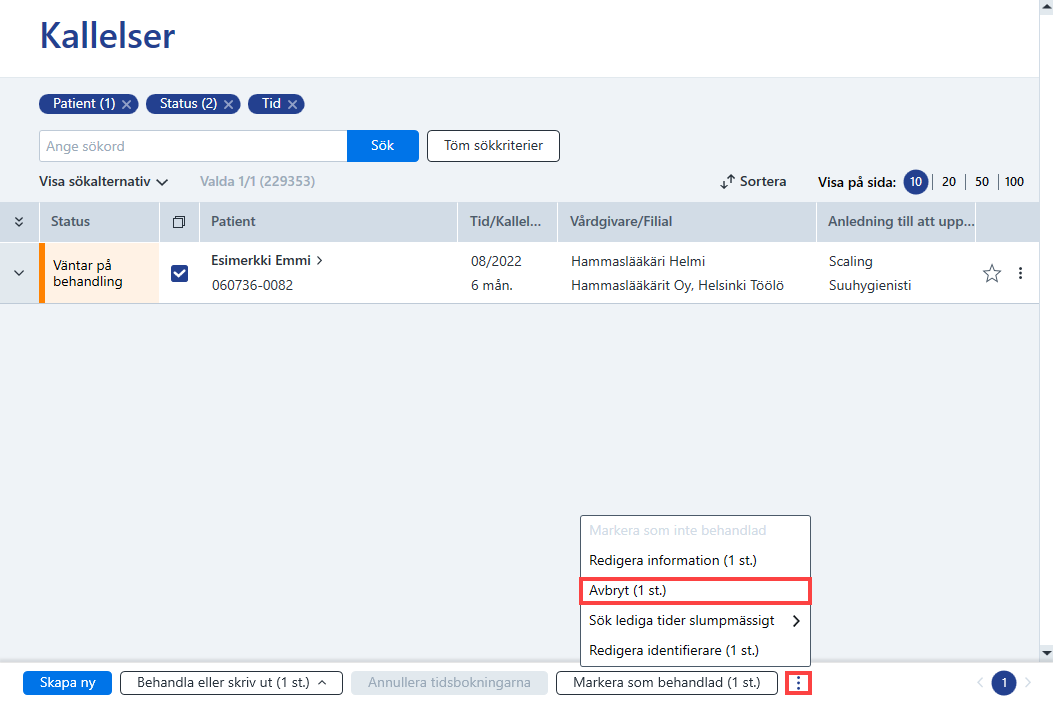Image resolution: width=1053 pixels, height=702 pixels.
Task: Click the Väntar på behandling status cell
Action: coord(99,273)
